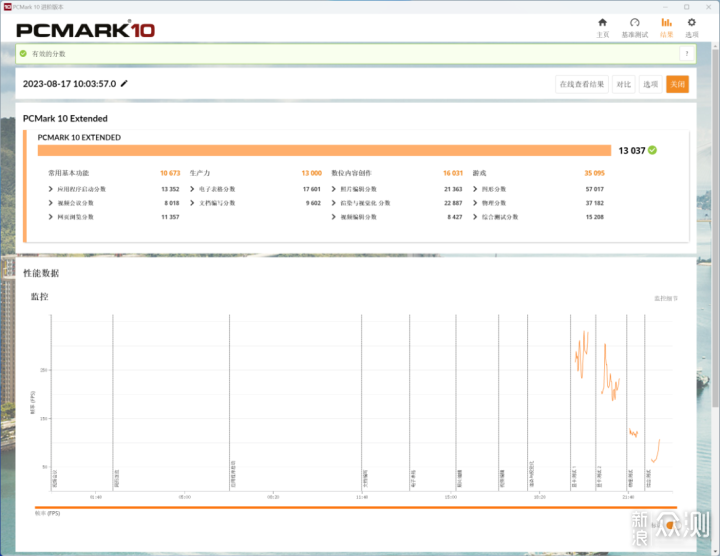720x556 pixels.
Task: Click the 游戏 score 35 095
Action: [594, 173]
